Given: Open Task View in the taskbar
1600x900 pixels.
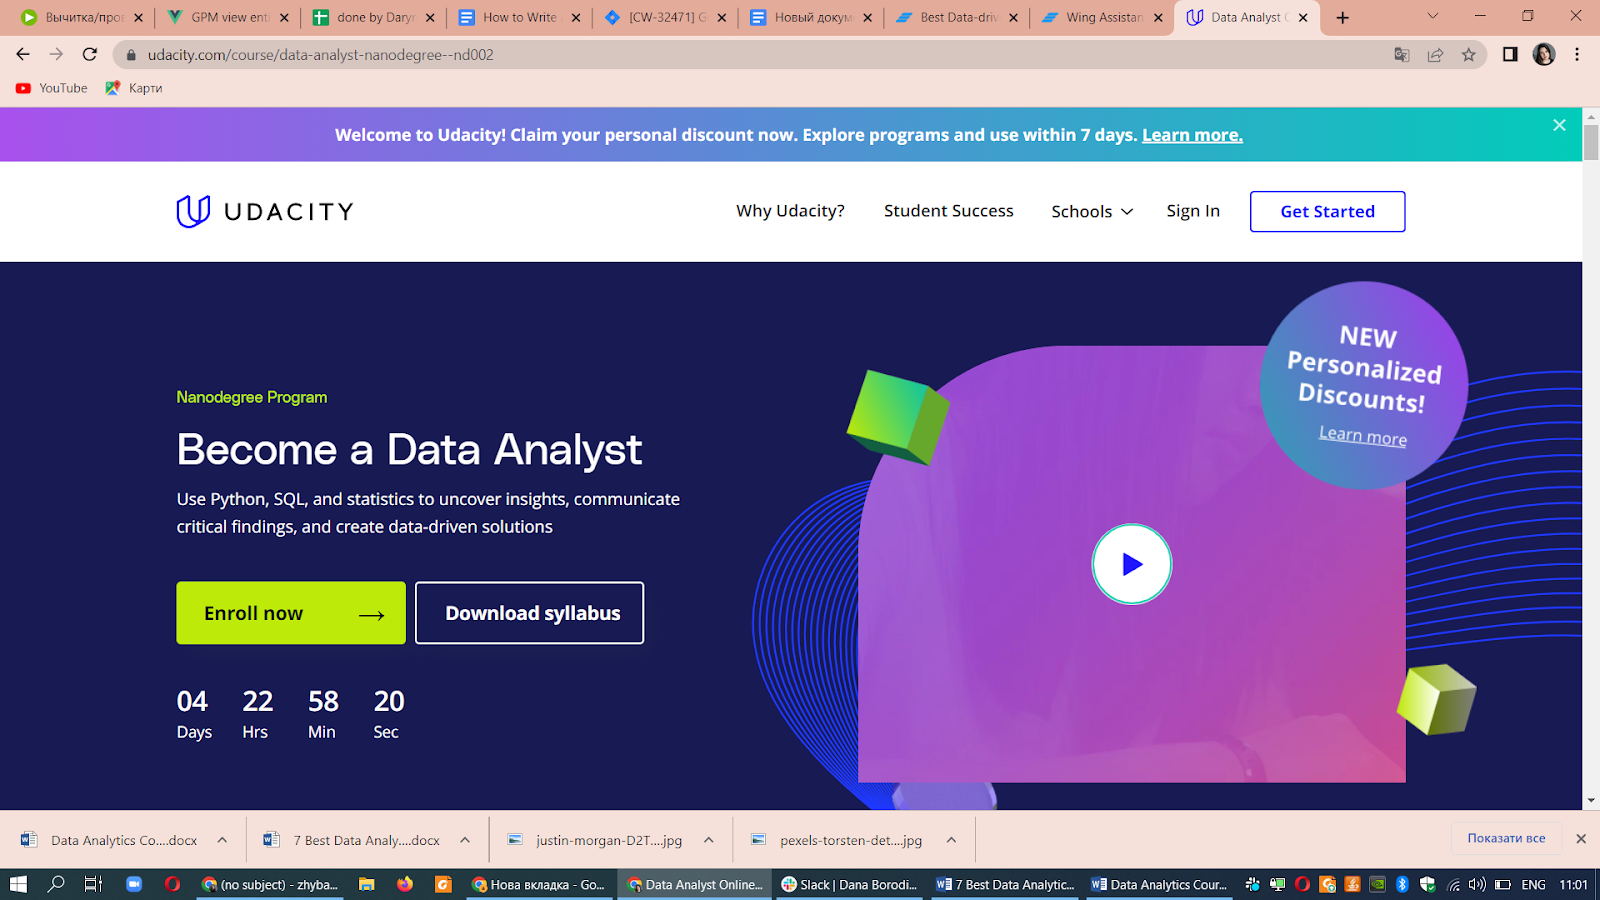Looking at the screenshot, I should click(93, 884).
